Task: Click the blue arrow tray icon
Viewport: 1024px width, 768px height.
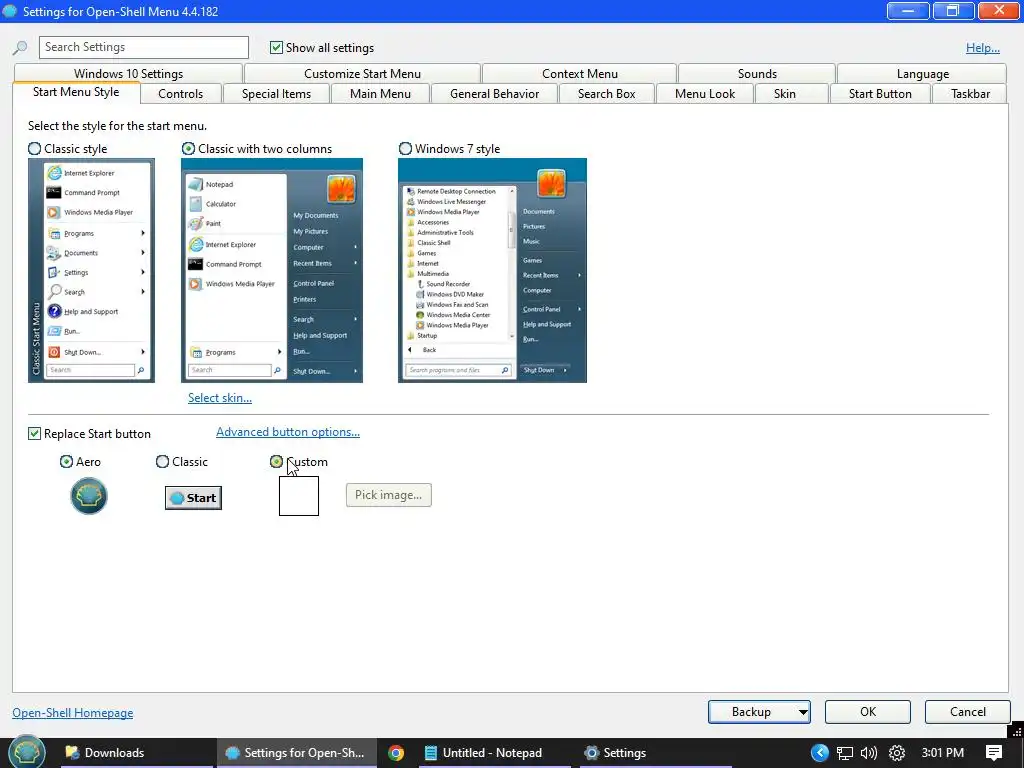Action: (x=820, y=753)
